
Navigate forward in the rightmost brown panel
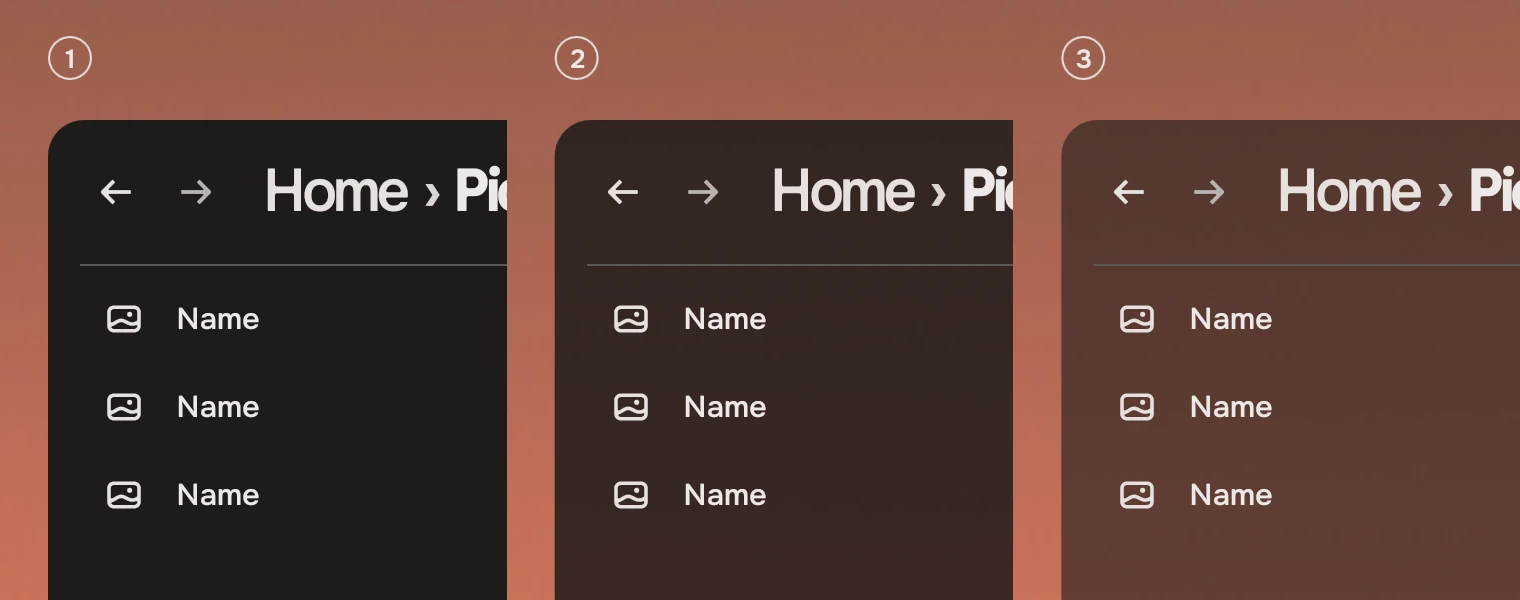coord(1209,192)
